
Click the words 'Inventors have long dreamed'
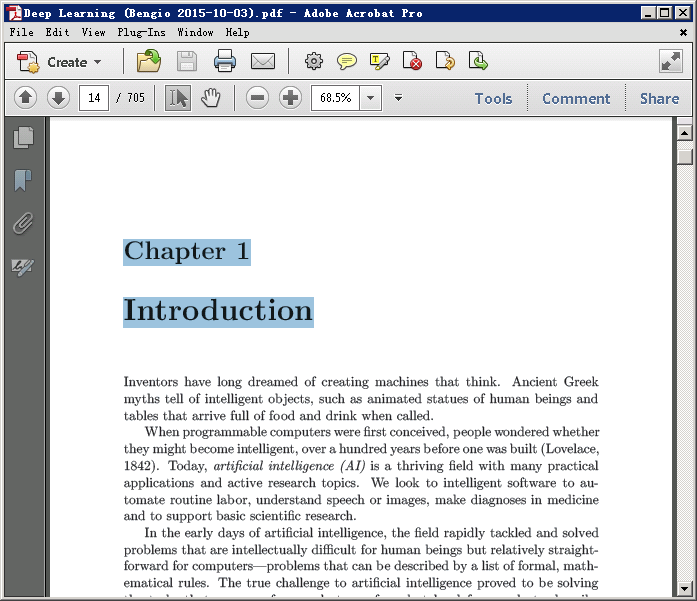tap(211, 382)
